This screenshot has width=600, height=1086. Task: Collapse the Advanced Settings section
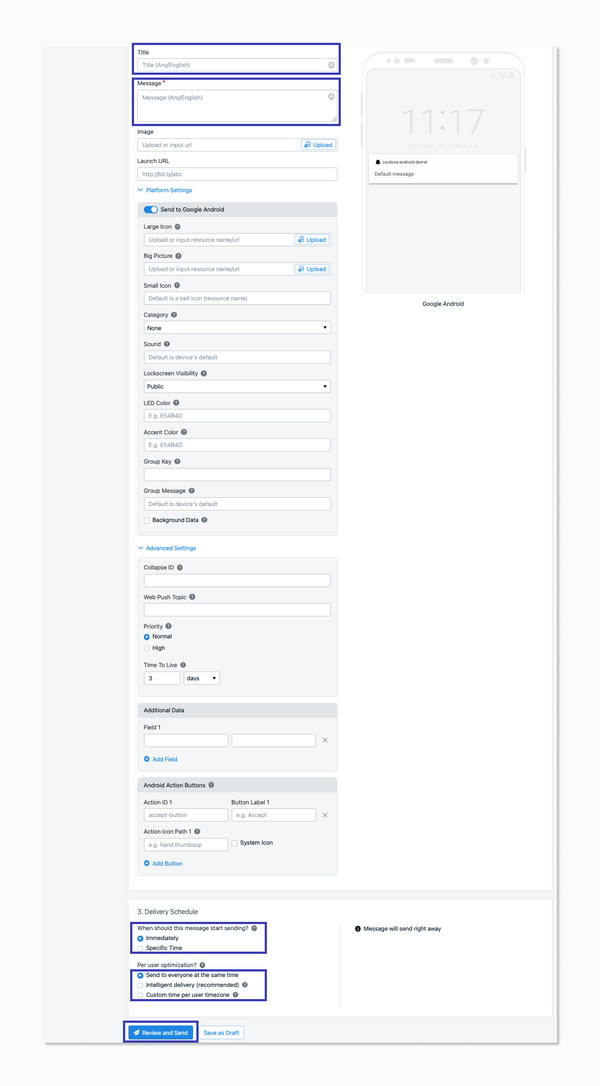click(168, 548)
